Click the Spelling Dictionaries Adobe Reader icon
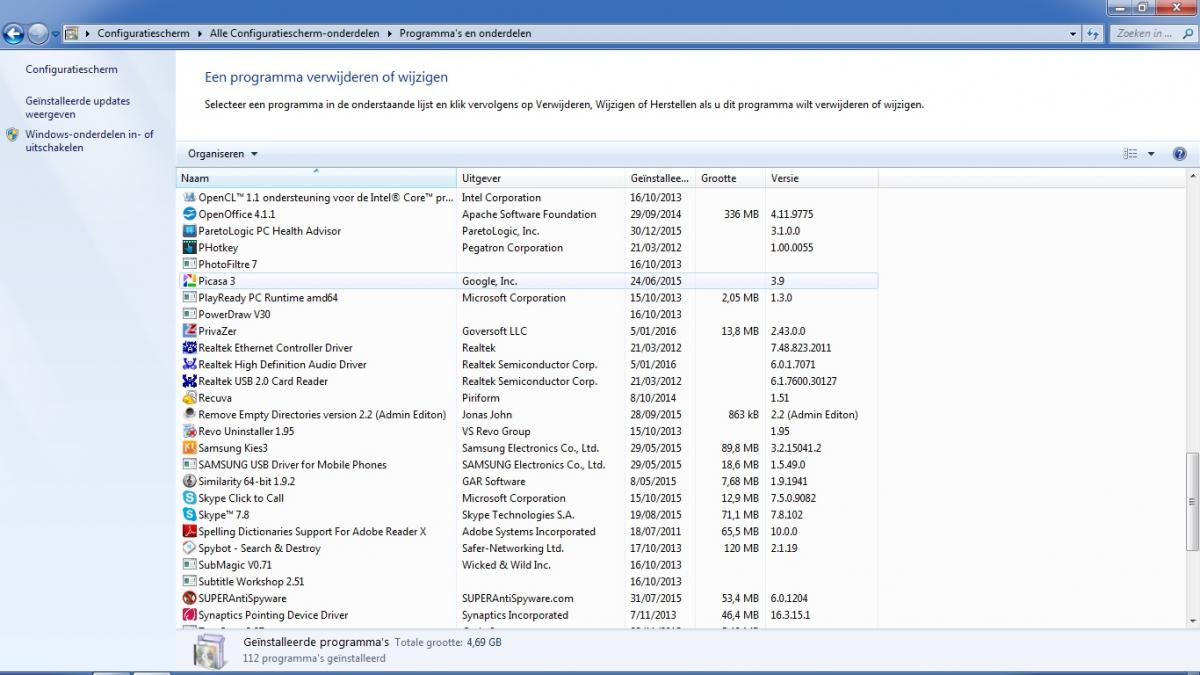Image resolution: width=1200 pixels, height=675 pixels. 190,531
